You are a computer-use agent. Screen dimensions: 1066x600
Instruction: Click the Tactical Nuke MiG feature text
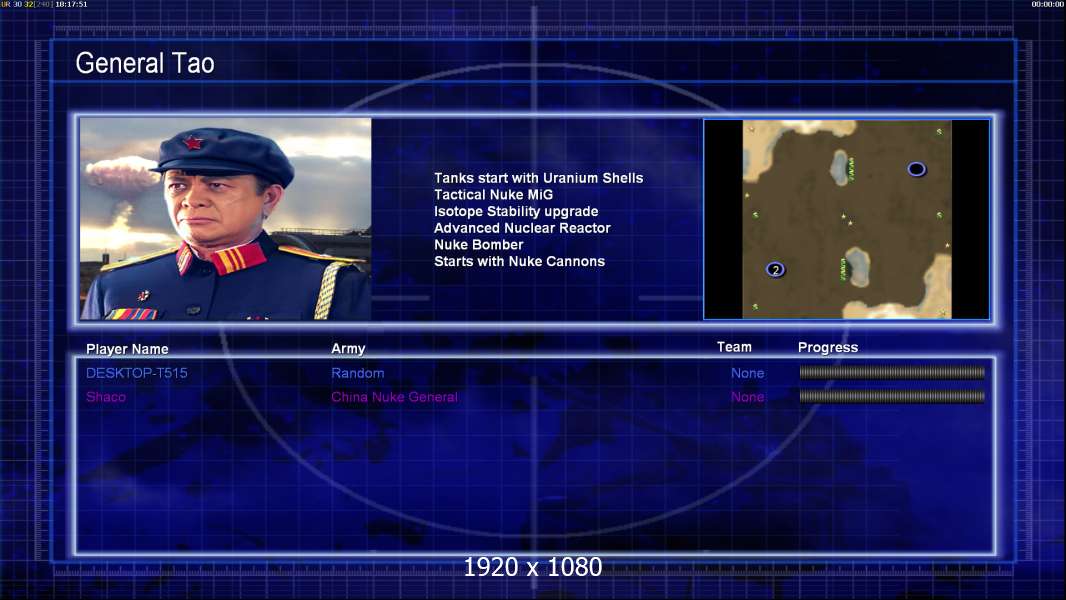pos(494,194)
